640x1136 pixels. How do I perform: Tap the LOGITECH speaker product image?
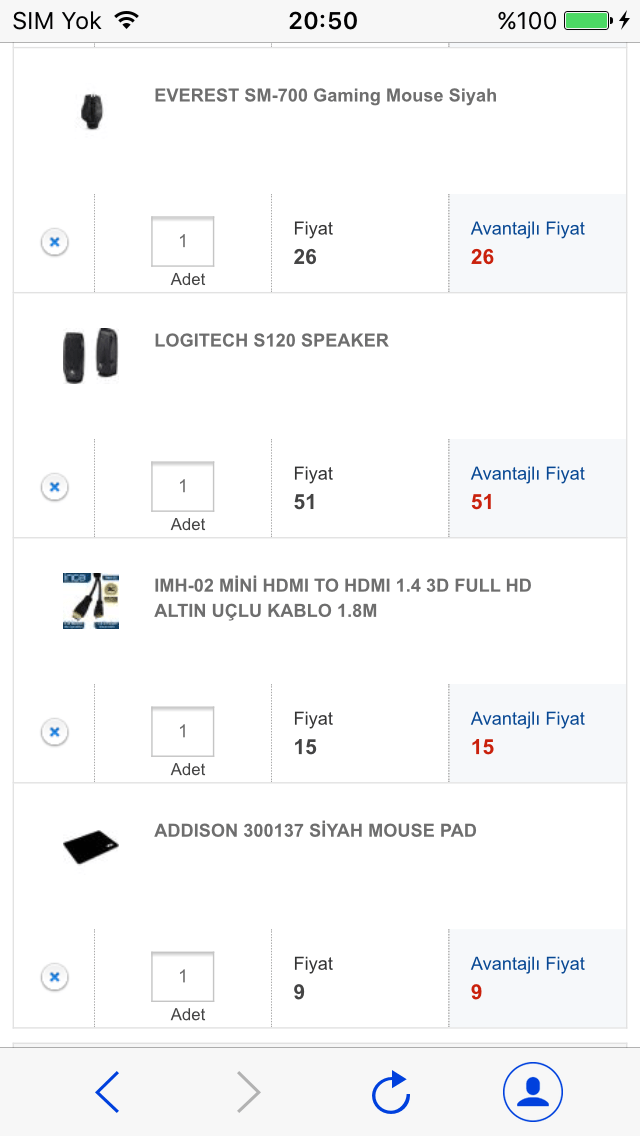[x=91, y=355]
